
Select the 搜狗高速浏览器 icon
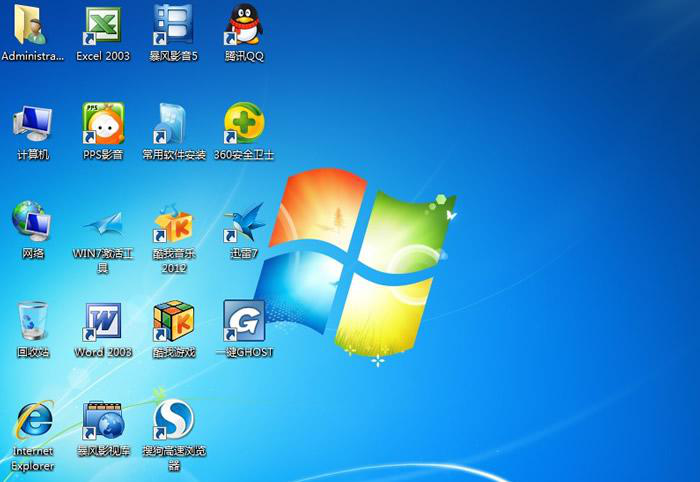[x=174, y=420]
